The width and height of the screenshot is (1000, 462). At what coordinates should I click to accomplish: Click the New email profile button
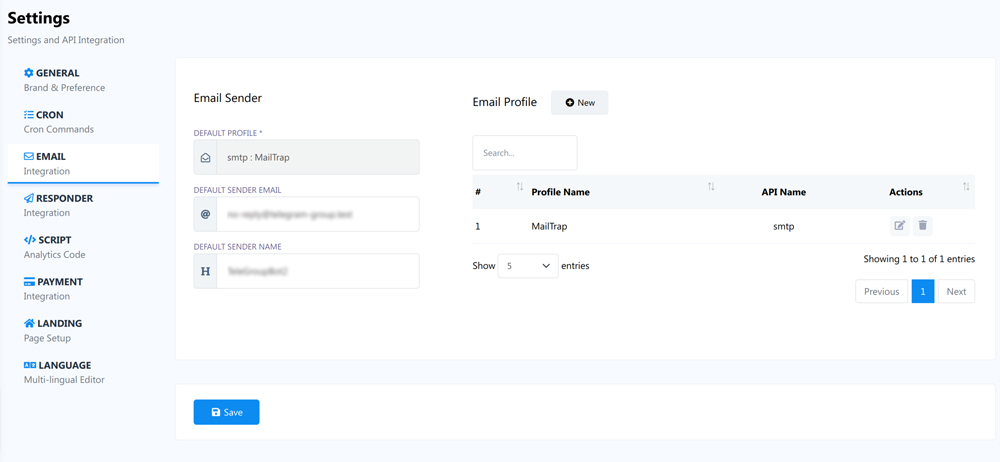point(580,103)
